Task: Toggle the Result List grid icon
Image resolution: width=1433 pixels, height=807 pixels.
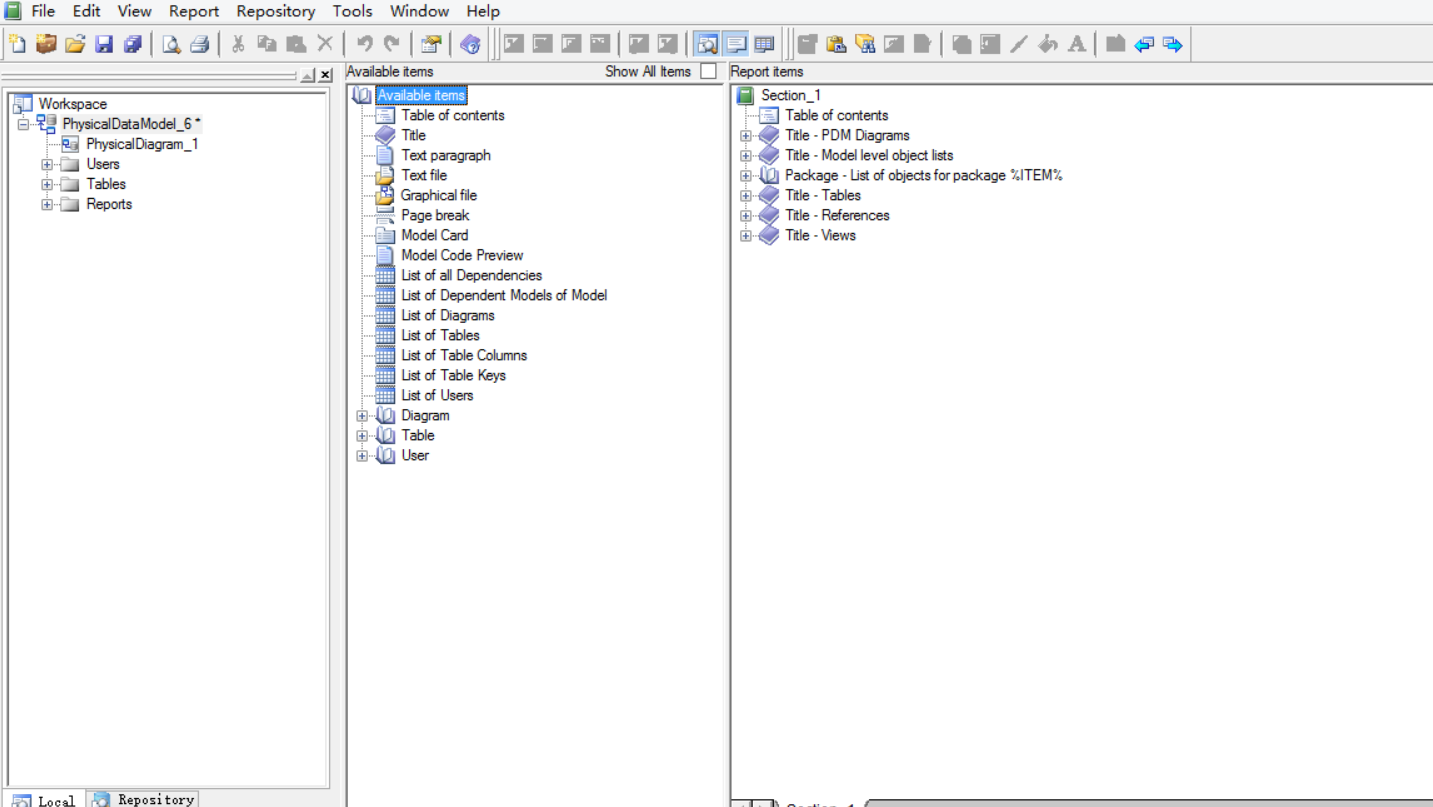Action: click(x=765, y=44)
